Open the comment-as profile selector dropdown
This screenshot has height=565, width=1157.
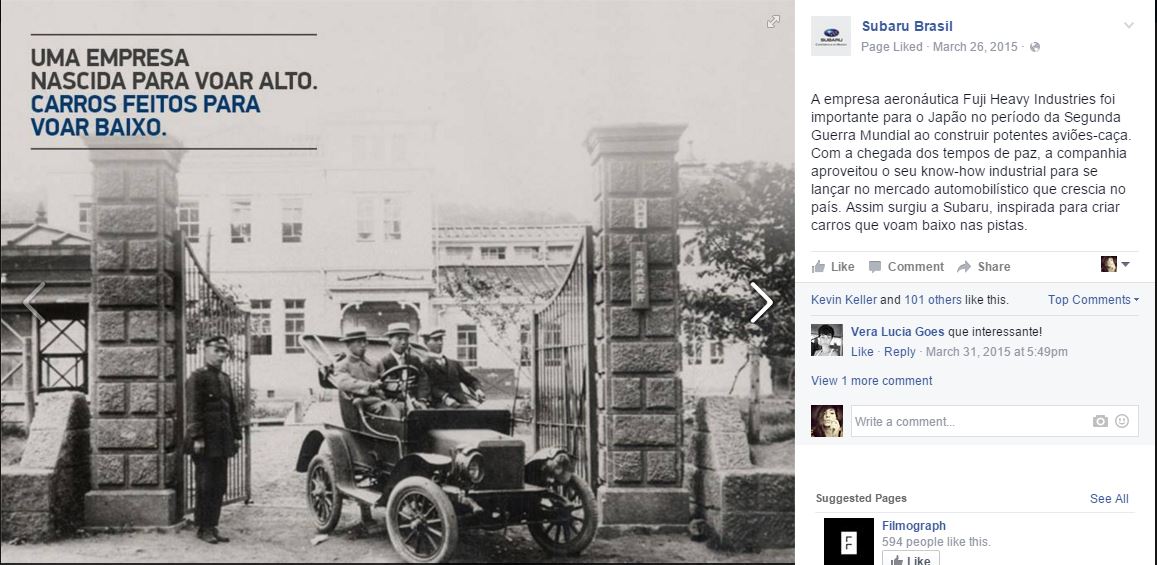coord(1115,264)
